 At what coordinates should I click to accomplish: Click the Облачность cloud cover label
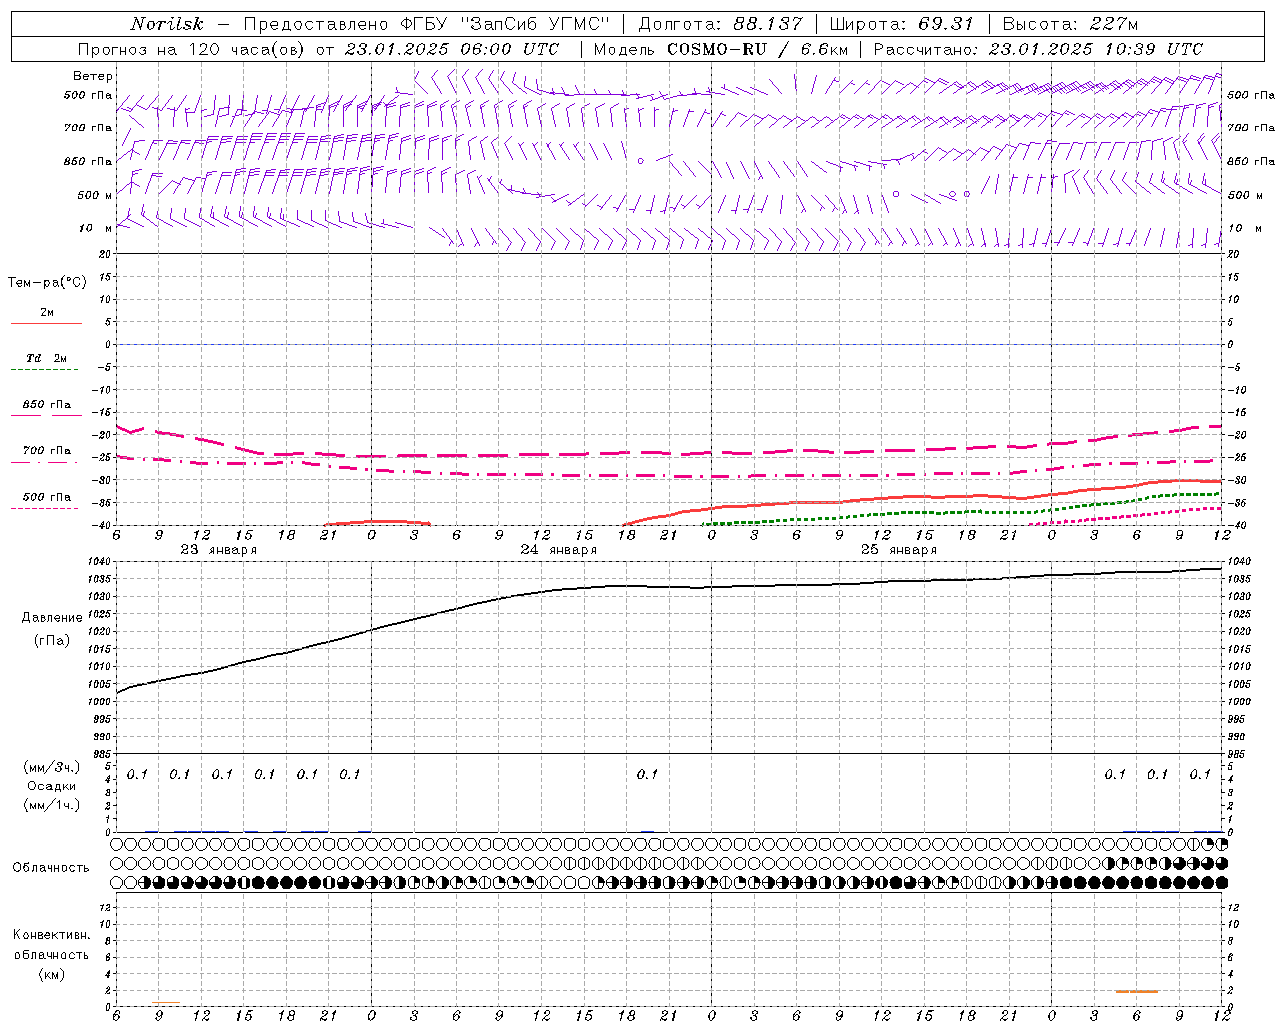(51, 868)
